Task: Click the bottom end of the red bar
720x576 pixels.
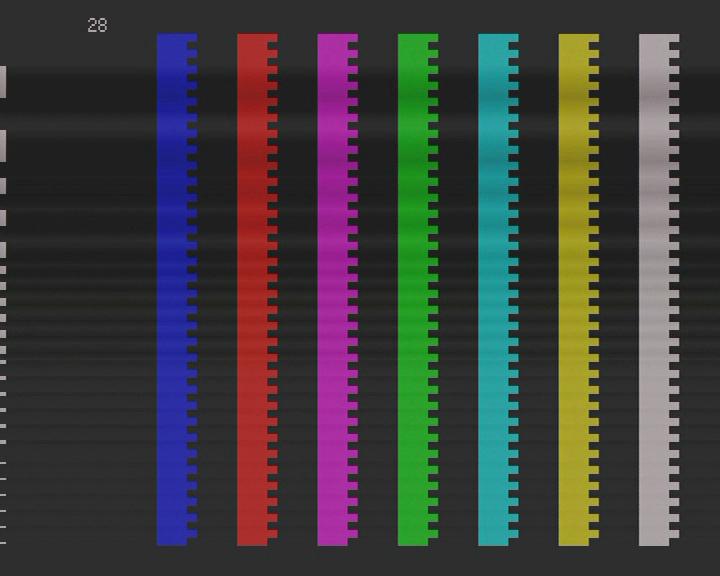Action: [x=253, y=540]
